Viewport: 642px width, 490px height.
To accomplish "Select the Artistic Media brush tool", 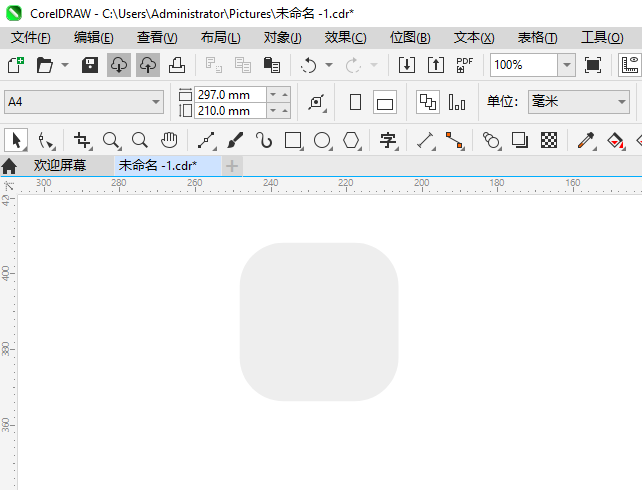I will [x=235, y=140].
